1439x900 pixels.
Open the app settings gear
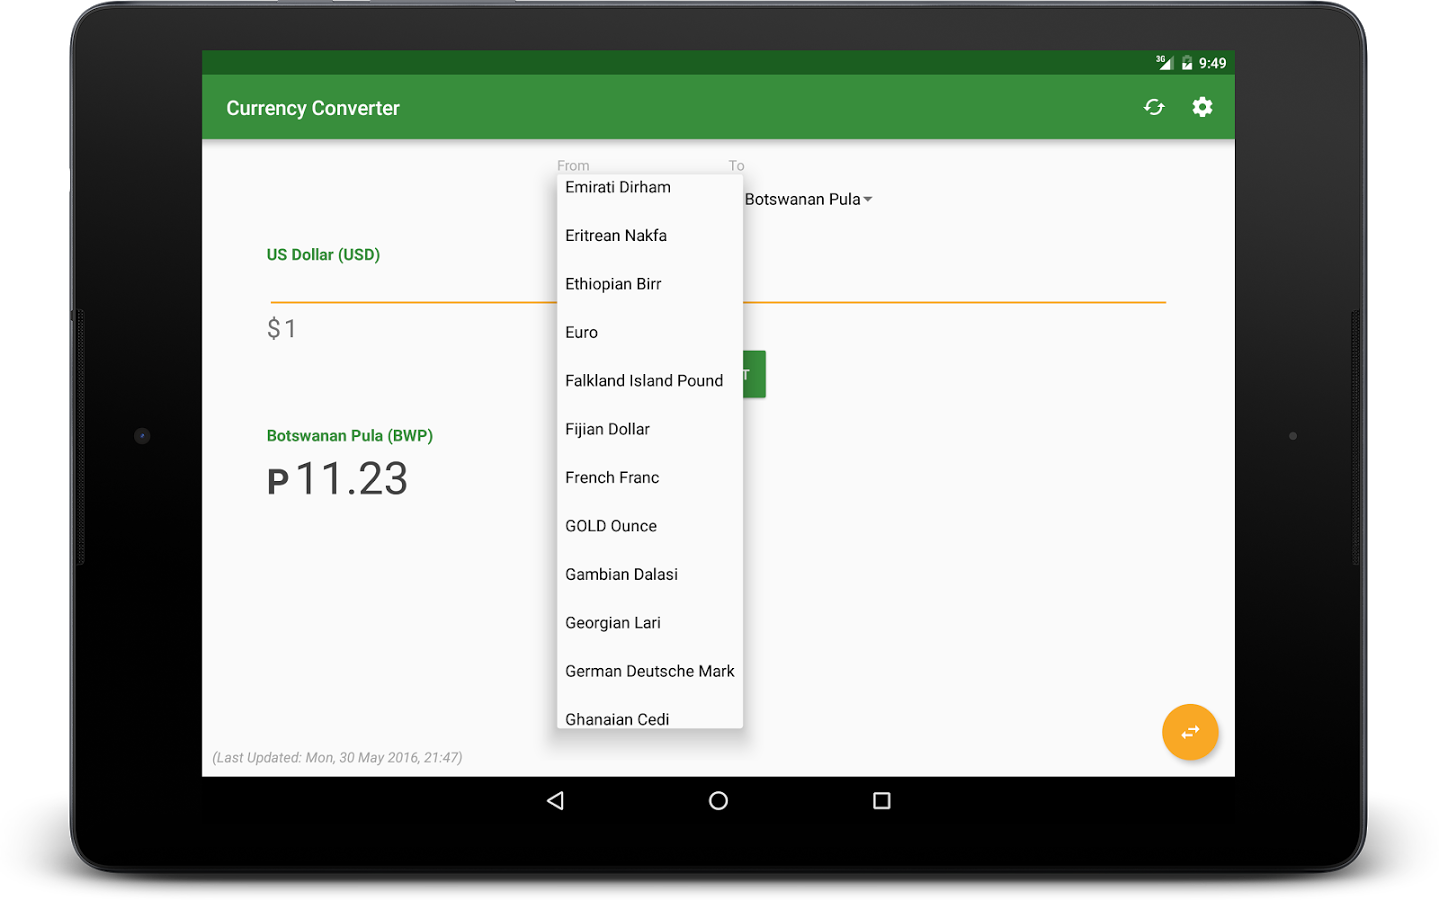(x=1202, y=107)
